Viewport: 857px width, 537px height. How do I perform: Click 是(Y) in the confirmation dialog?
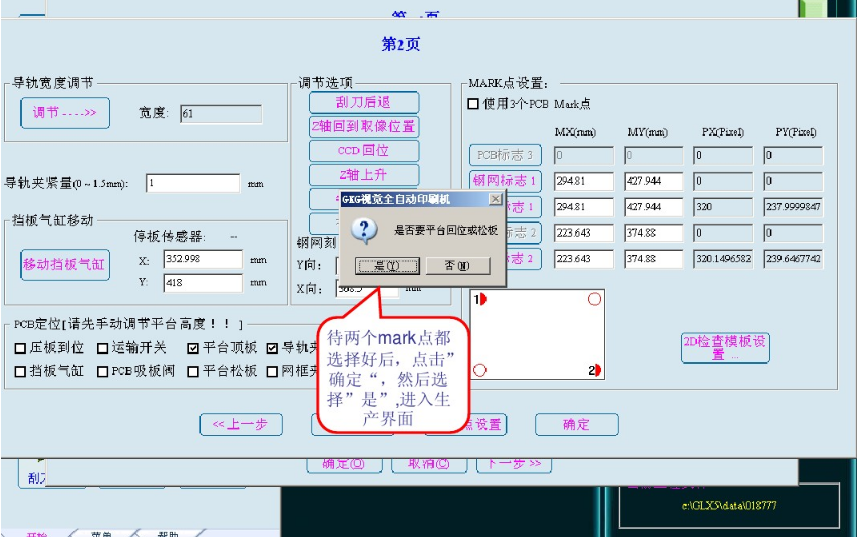[x=379, y=266]
